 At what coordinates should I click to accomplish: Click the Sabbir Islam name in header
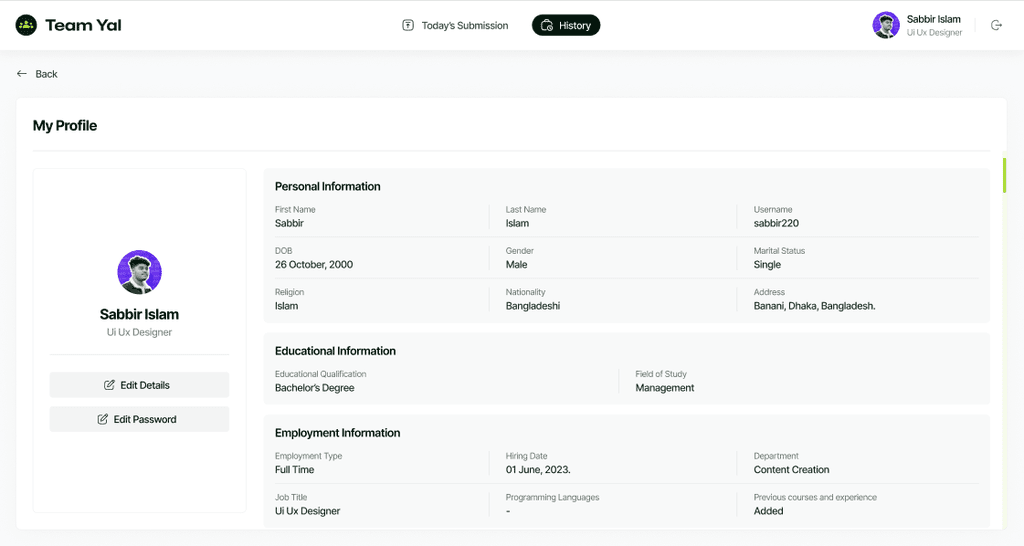coord(933,19)
